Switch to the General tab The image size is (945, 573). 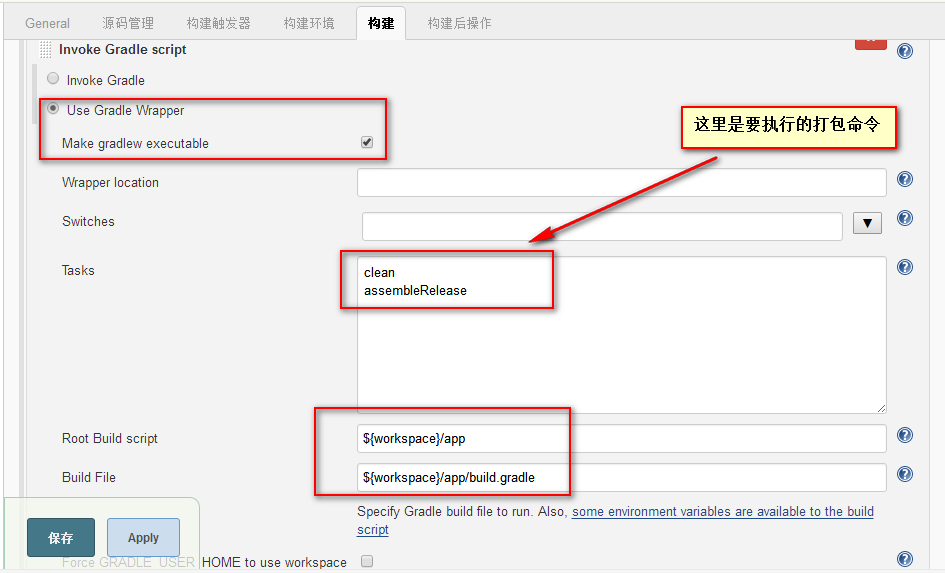(x=48, y=23)
